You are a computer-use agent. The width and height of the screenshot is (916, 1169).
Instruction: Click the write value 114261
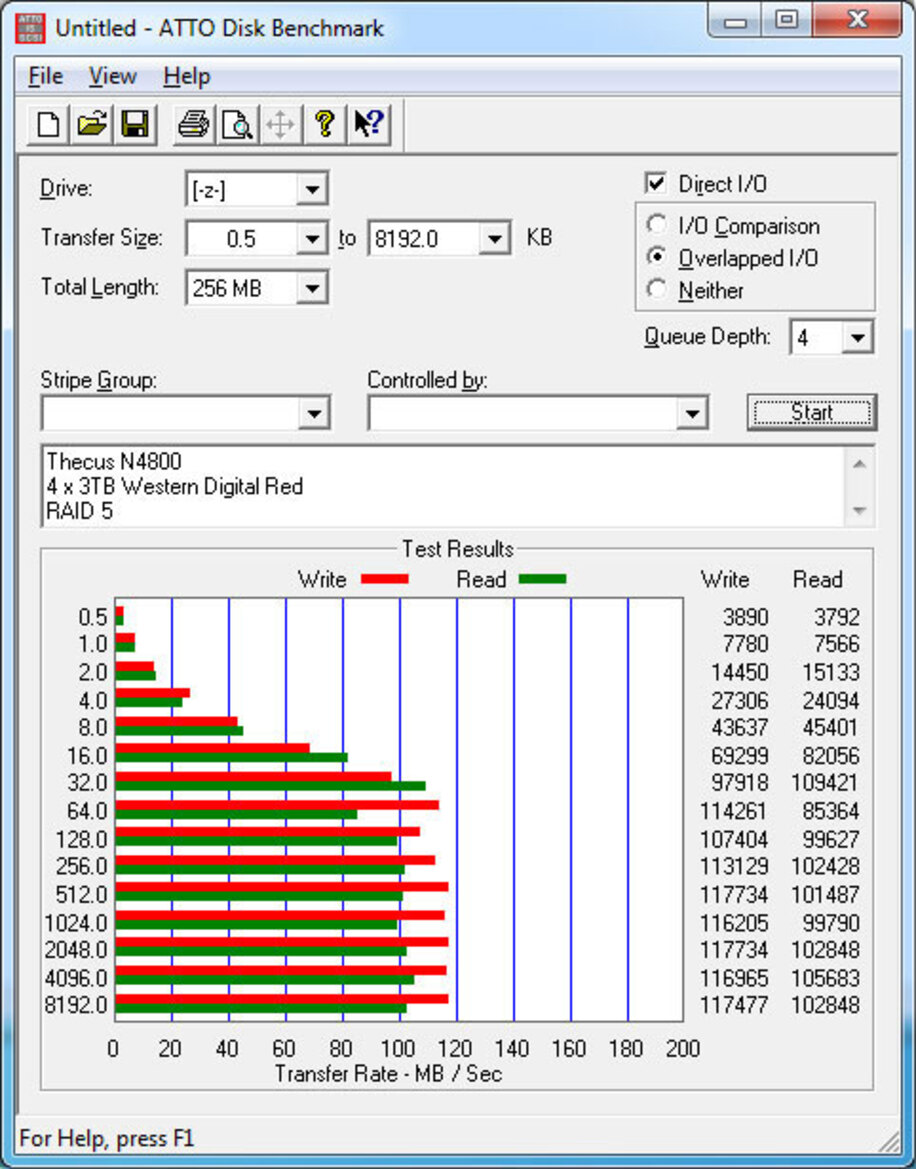[733, 811]
